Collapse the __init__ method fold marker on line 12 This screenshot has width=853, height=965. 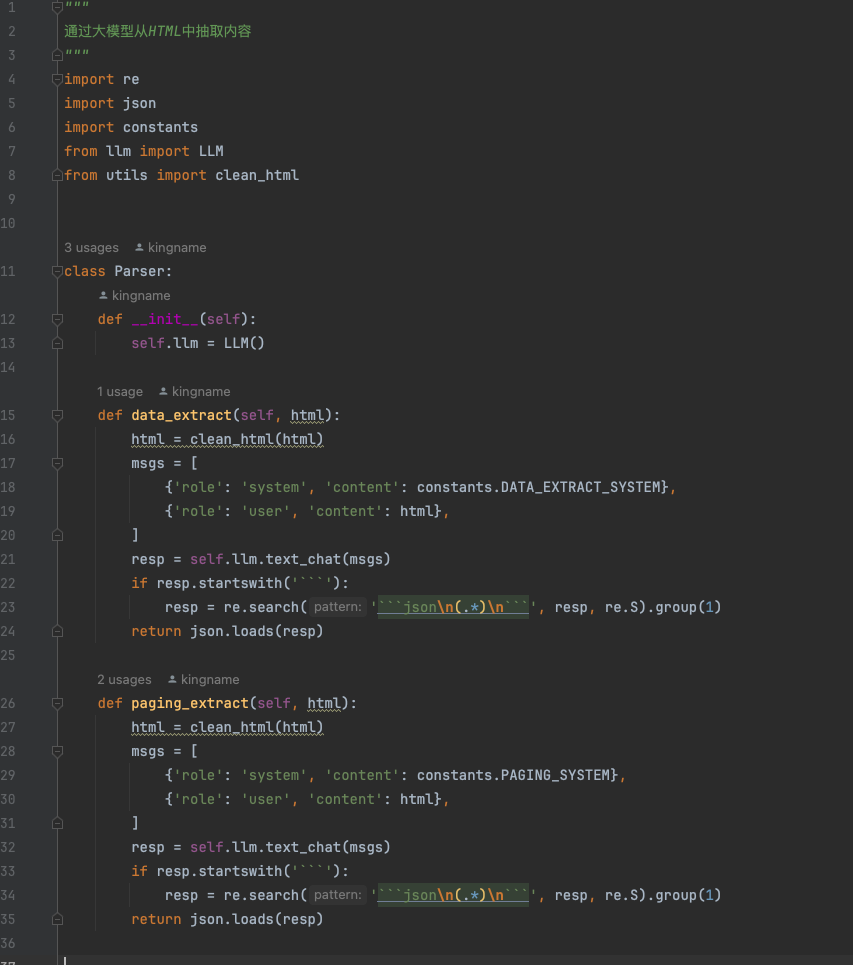coord(57,319)
